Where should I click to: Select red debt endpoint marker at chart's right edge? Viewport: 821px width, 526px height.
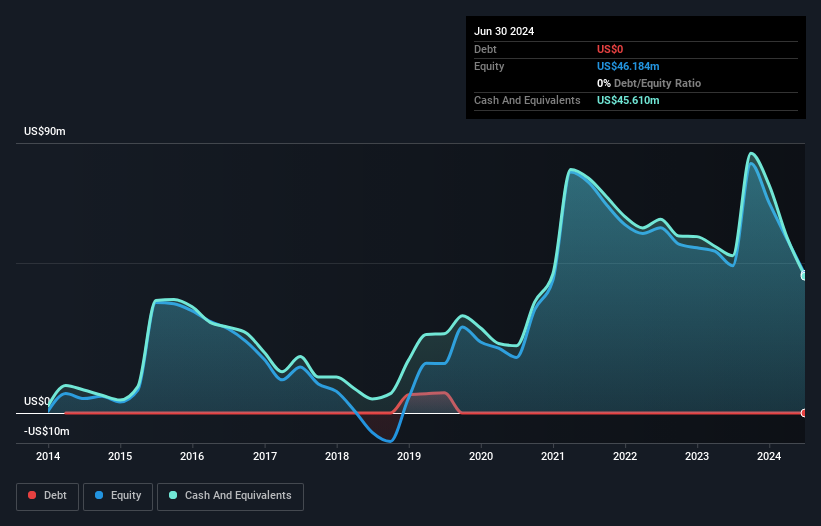[x=804, y=413]
